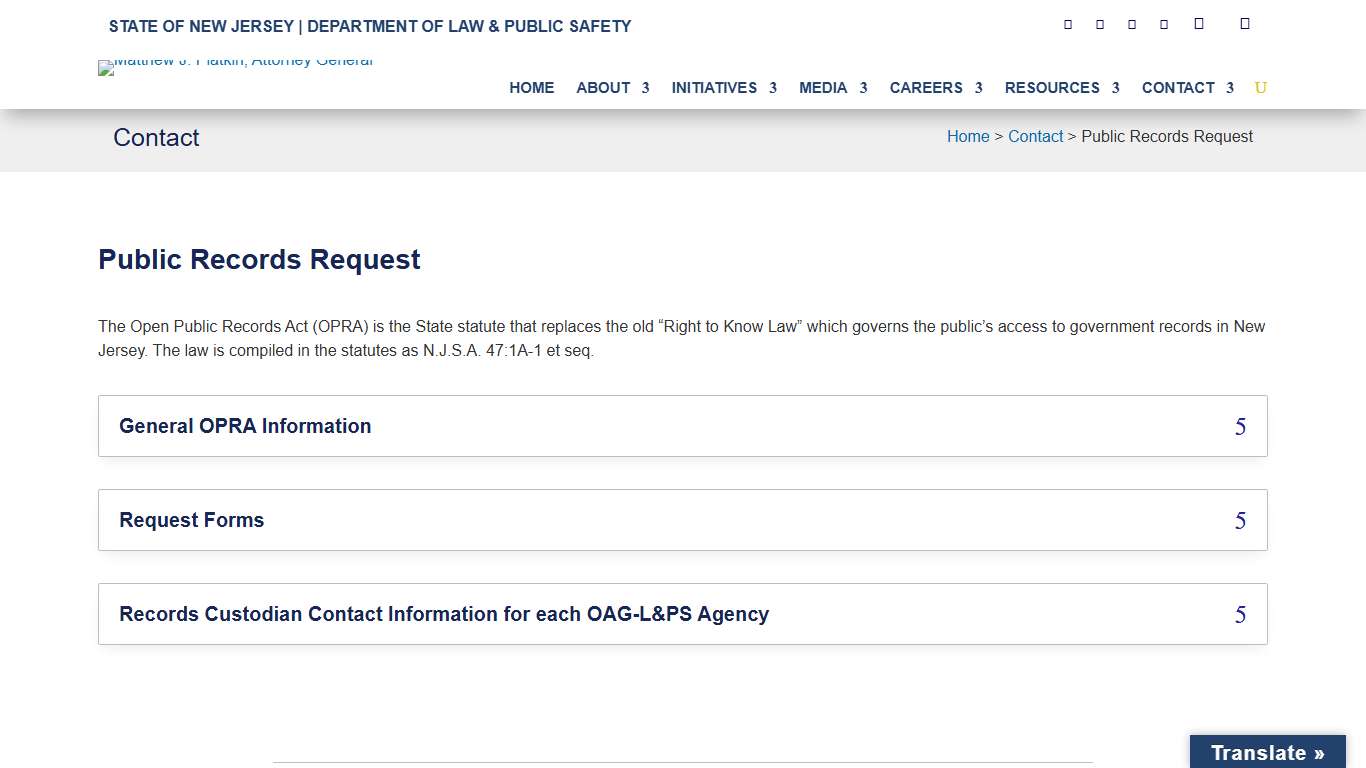Screen dimensions: 1366x768
Task: Click the Contact breadcrumb link
Action: tap(1036, 136)
